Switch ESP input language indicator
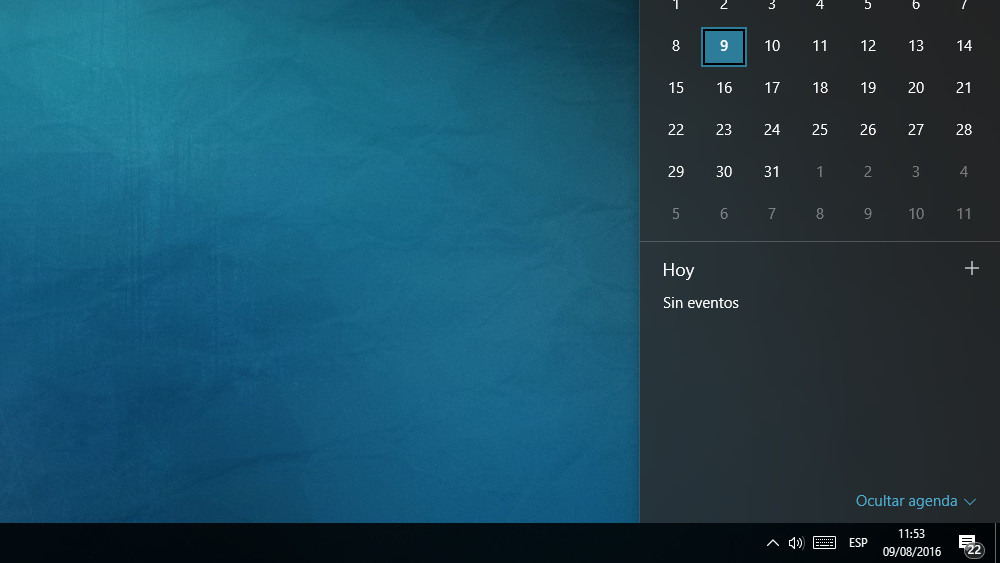The height and width of the screenshot is (563, 1000). point(858,543)
